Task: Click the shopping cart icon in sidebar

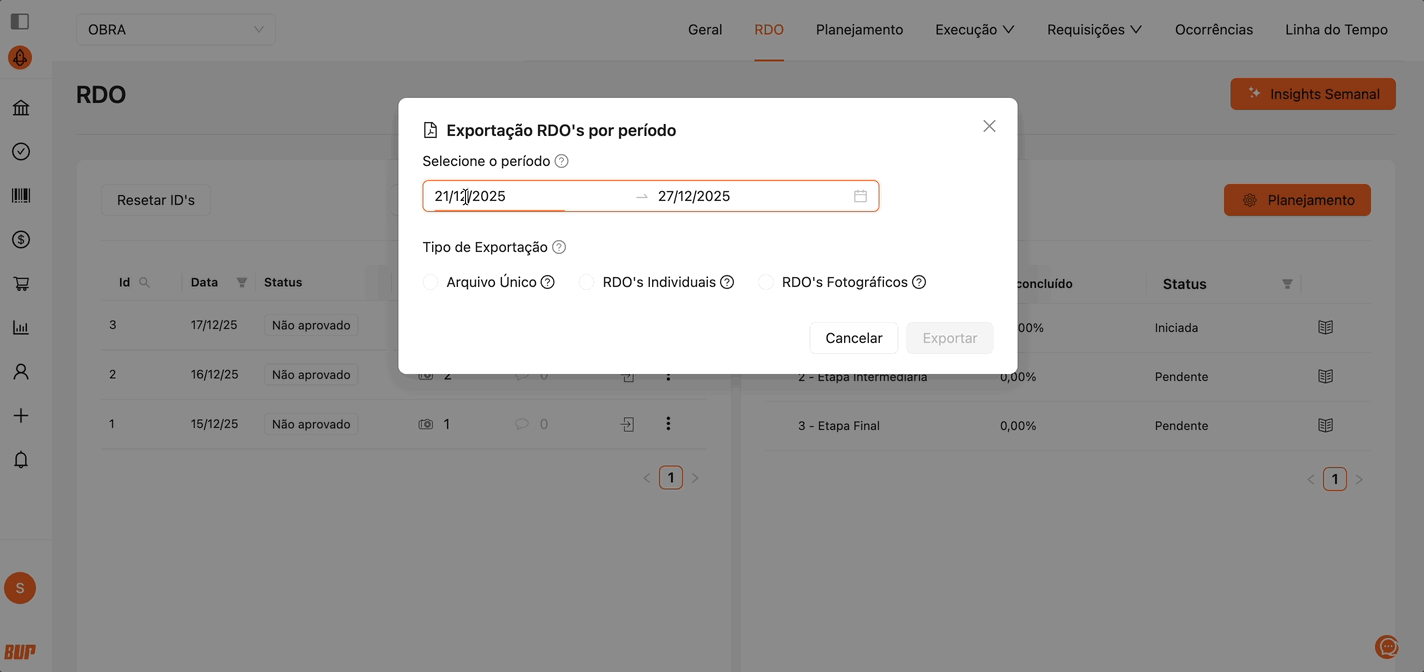Action: [20, 284]
